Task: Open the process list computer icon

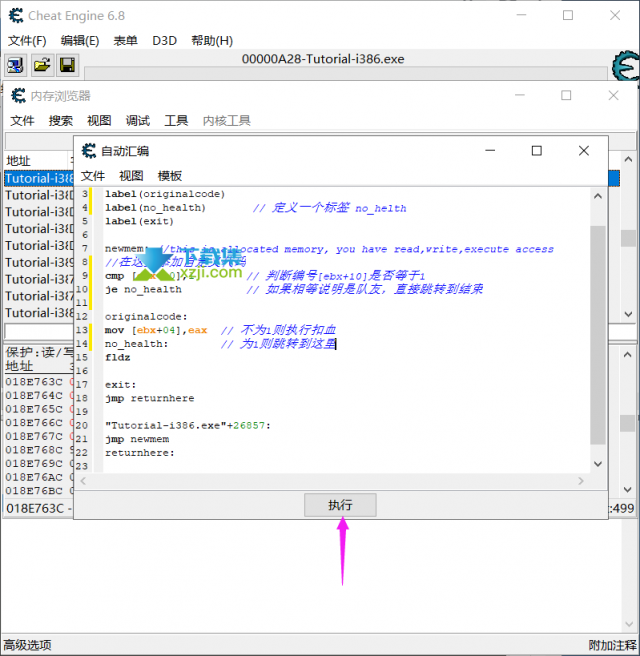Action: coord(15,65)
